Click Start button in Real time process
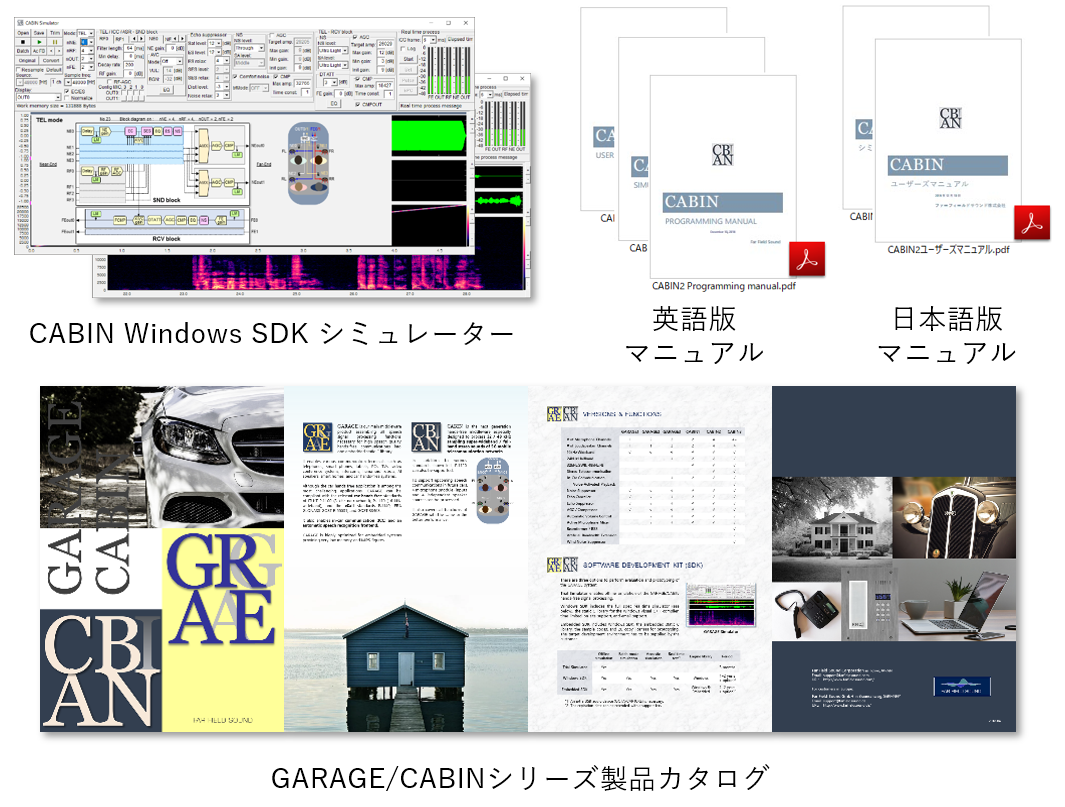This screenshot has height=807, width=1065. coord(408,59)
